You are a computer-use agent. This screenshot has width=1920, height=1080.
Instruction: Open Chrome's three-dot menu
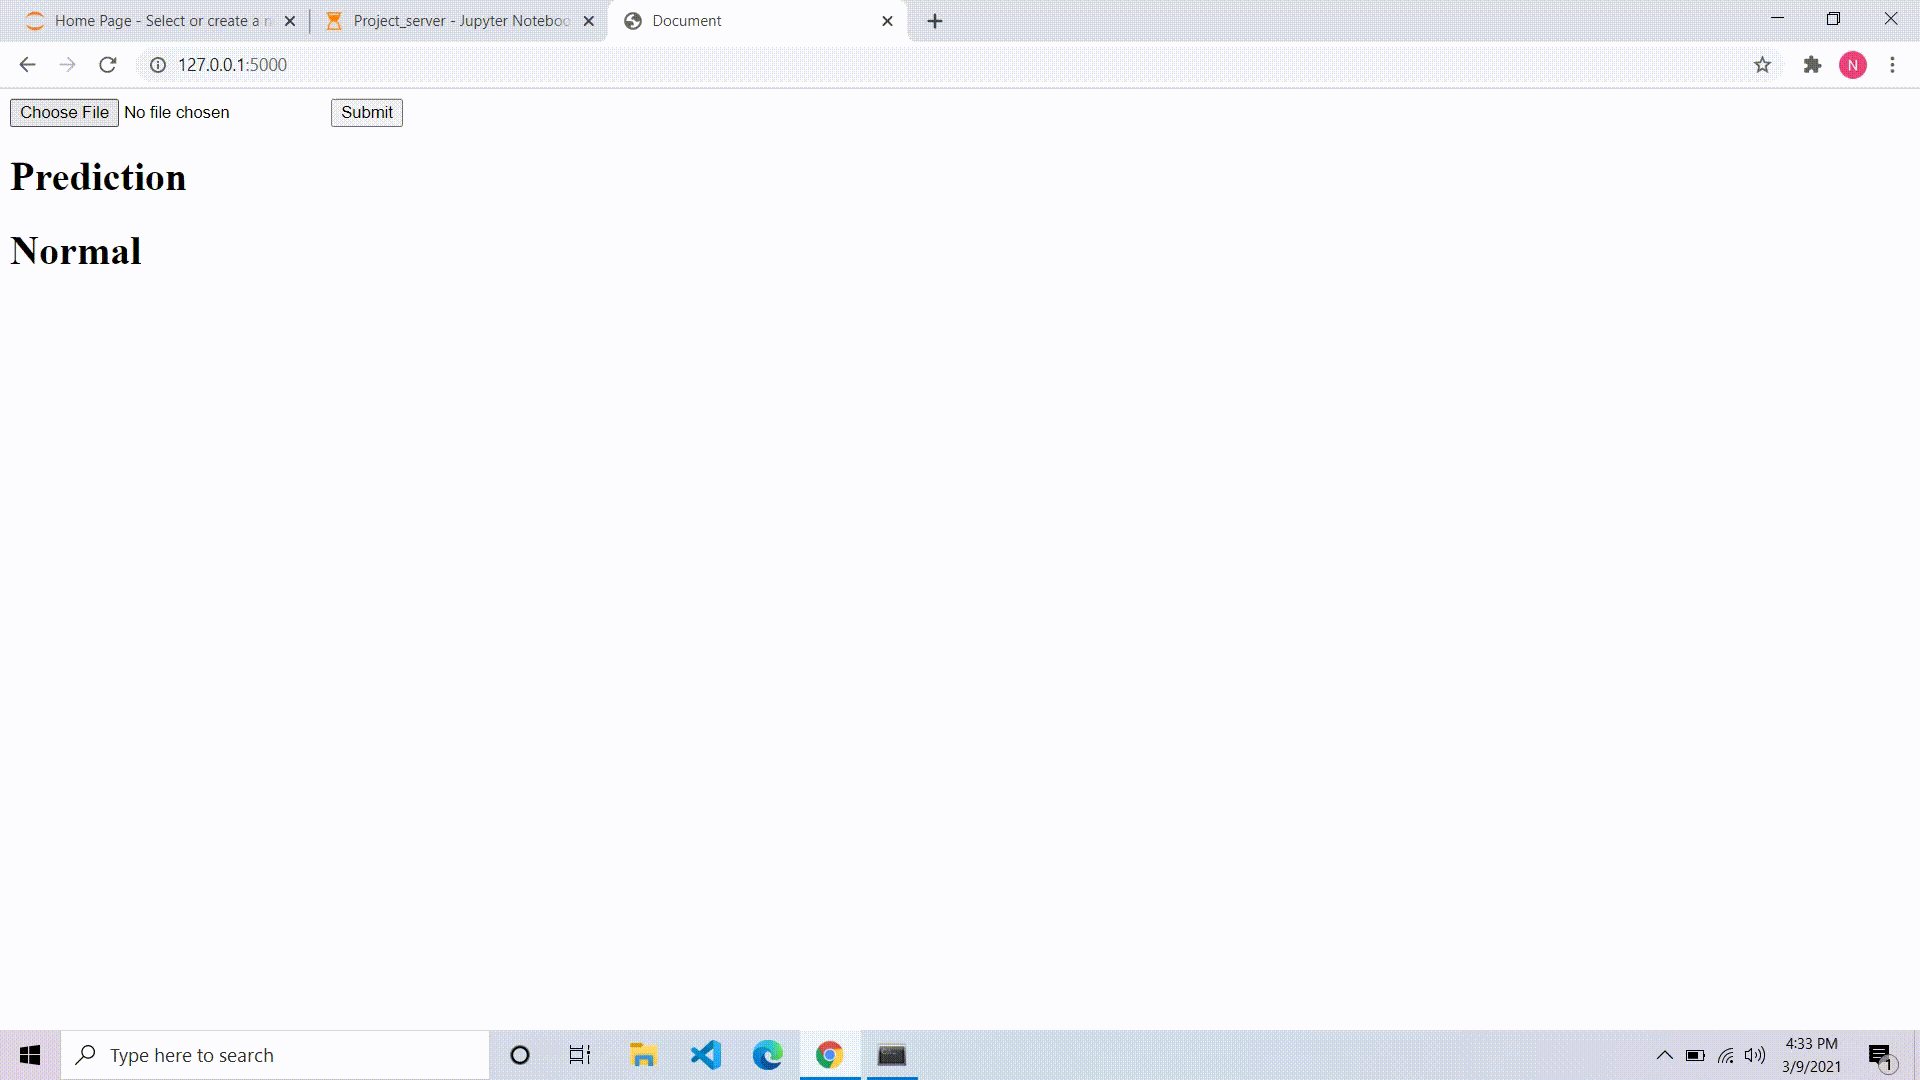point(1892,65)
